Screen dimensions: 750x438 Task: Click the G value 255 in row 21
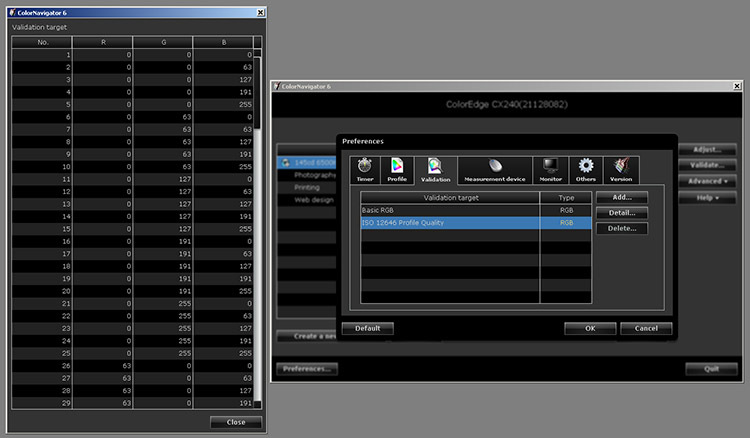(185, 303)
